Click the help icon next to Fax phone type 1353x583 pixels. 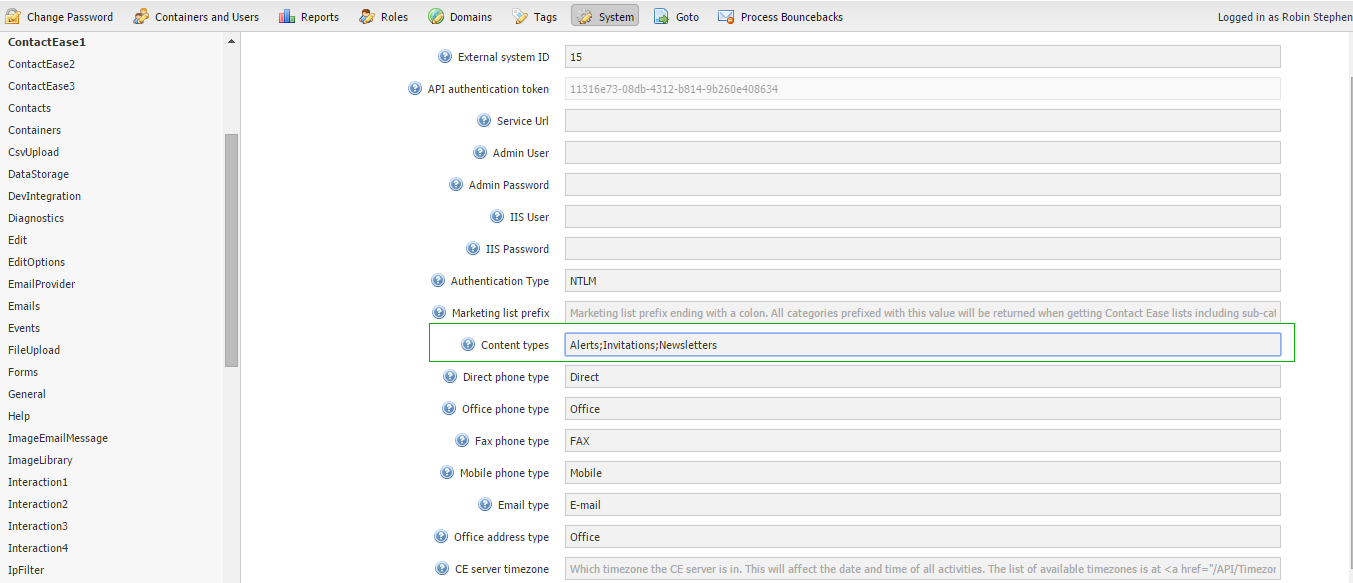pyautogui.click(x=462, y=441)
